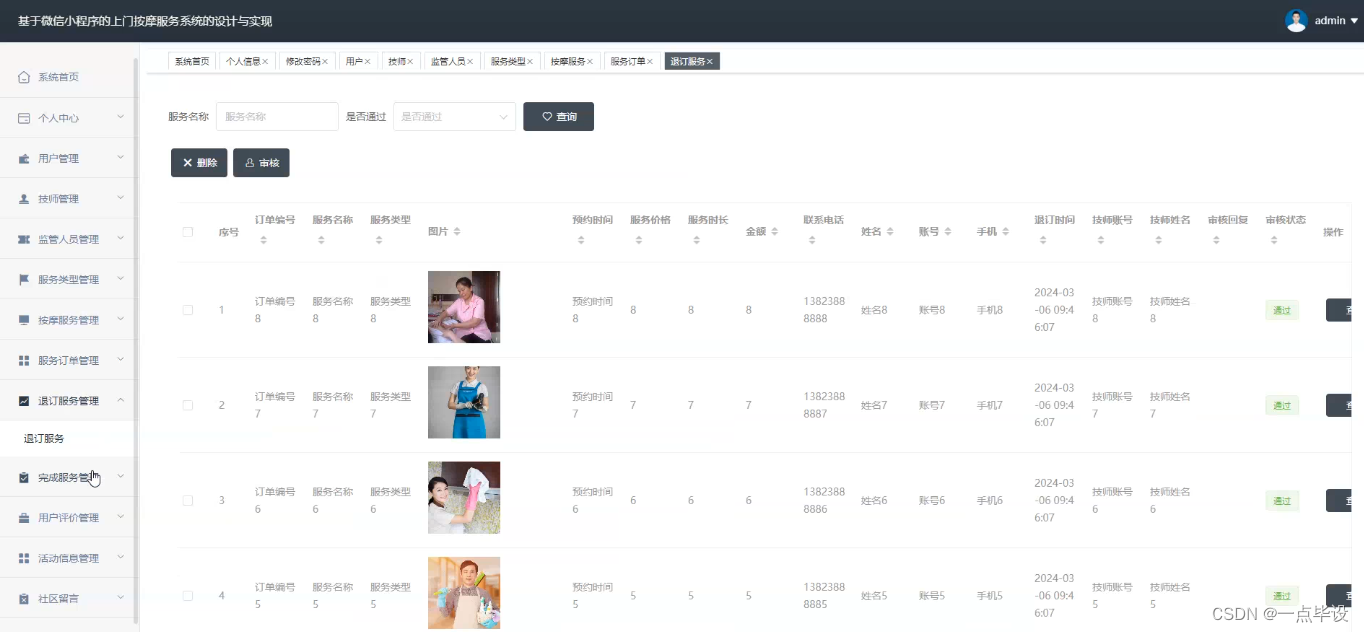Close the 服务类型 tab
Image resolution: width=1364 pixels, height=632 pixels.
pos(530,61)
